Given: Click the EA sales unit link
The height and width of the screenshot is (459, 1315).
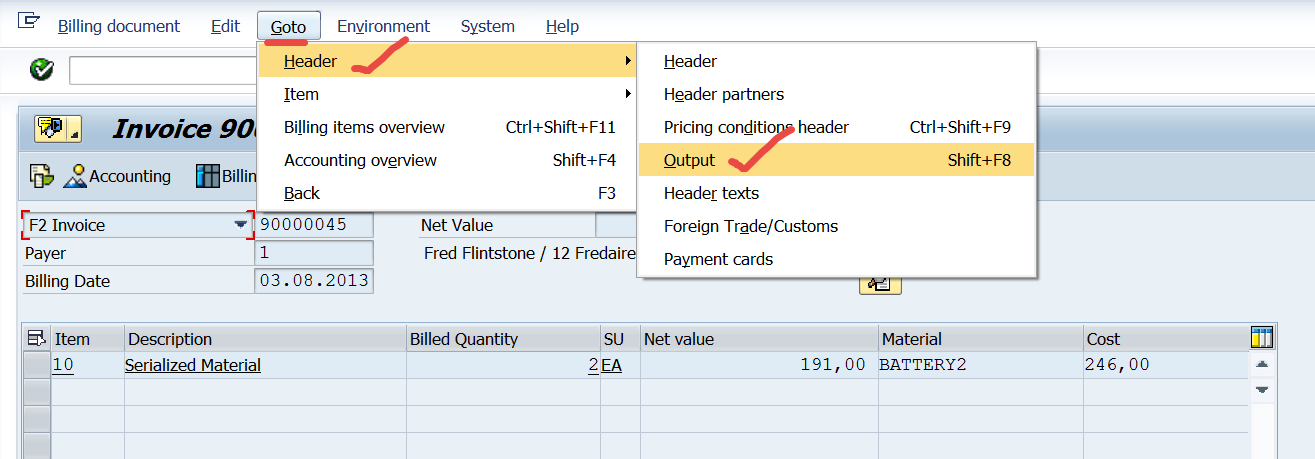Looking at the screenshot, I should tap(611, 365).
